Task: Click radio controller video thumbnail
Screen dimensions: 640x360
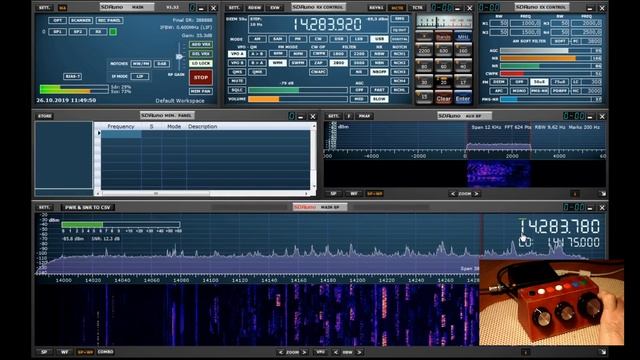Action: (x=551, y=302)
